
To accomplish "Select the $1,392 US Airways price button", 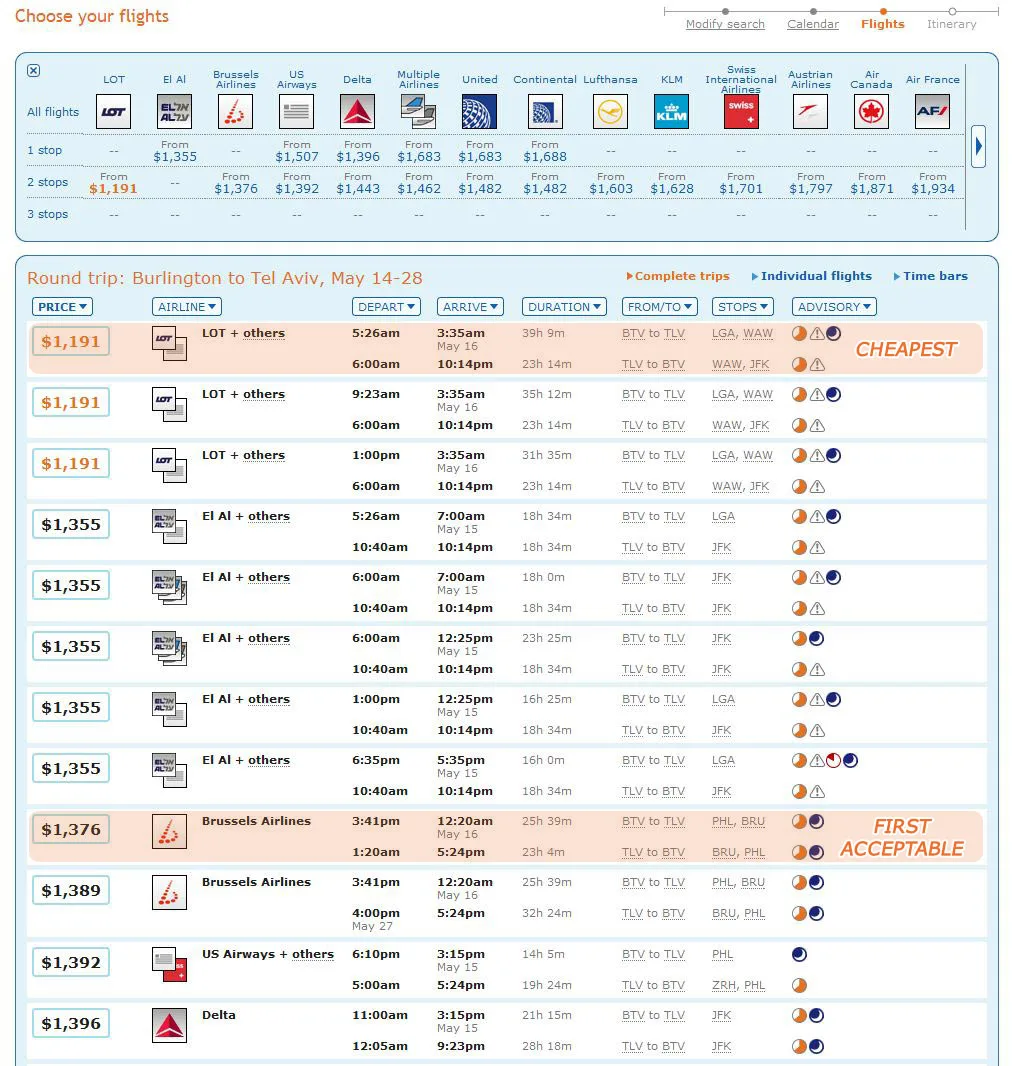I will click(x=71, y=963).
